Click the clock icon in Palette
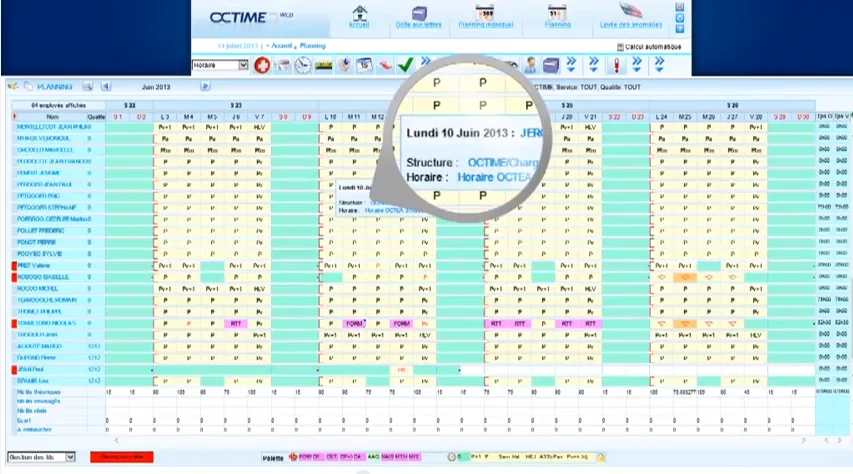The width and height of the screenshot is (853, 474). tap(451, 457)
